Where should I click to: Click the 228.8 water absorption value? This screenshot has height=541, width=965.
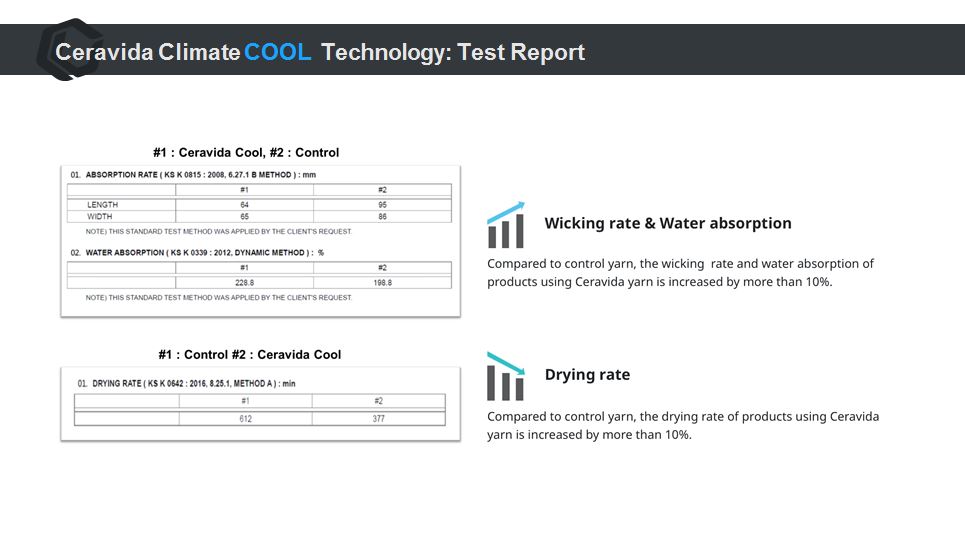pyautogui.click(x=244, y=283)
